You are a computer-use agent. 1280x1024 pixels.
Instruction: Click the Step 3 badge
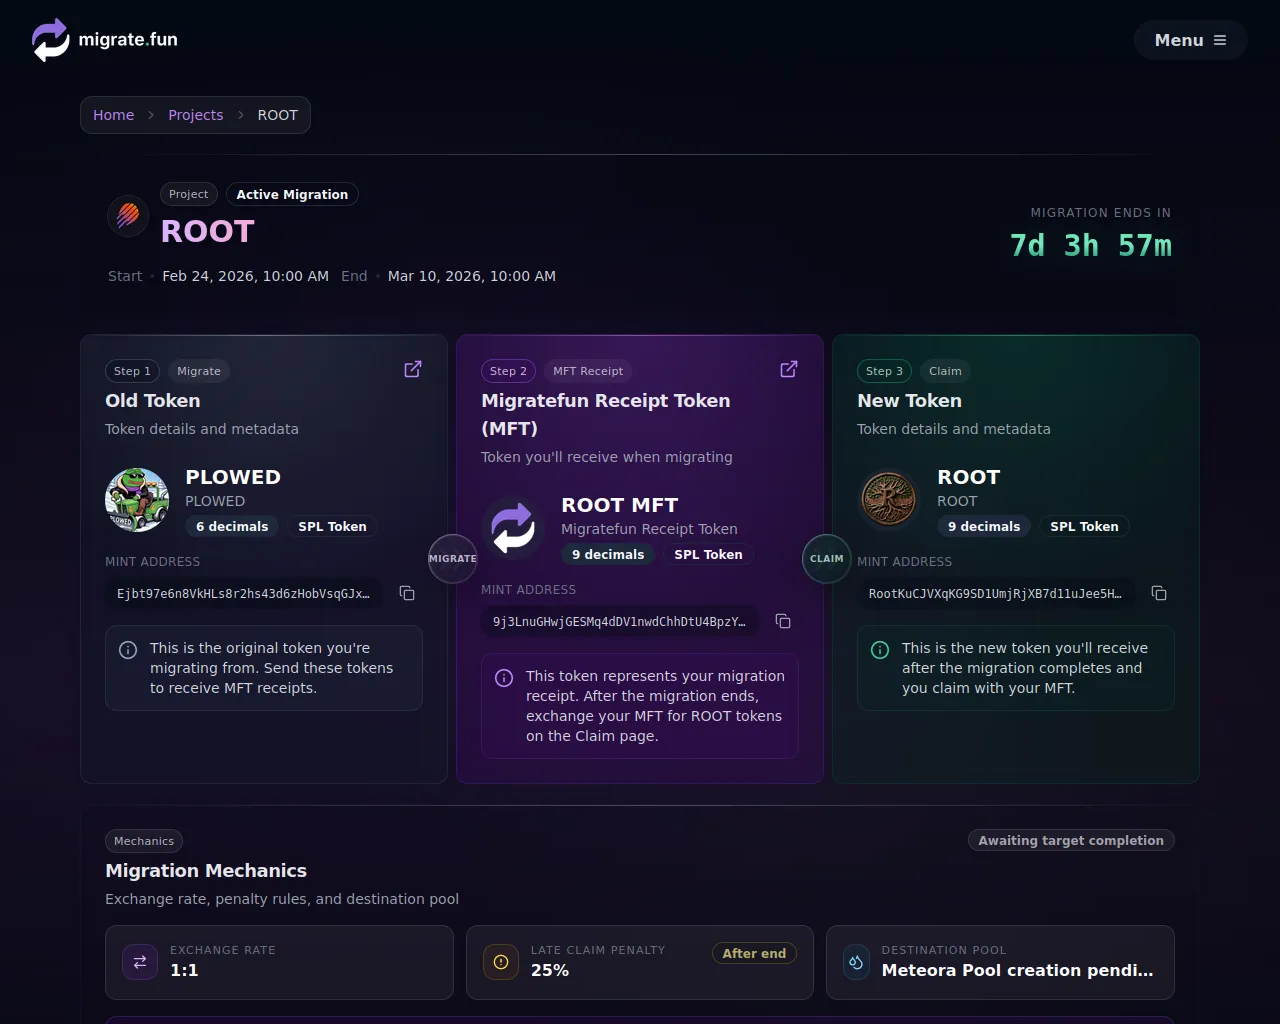tap(884, 371)
